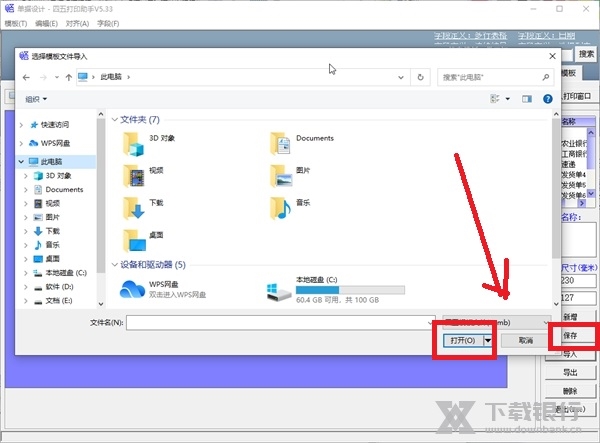The height and width of the screenshot is (443, 600).
Task: Go up one folder level
Action: pos(68,77)
